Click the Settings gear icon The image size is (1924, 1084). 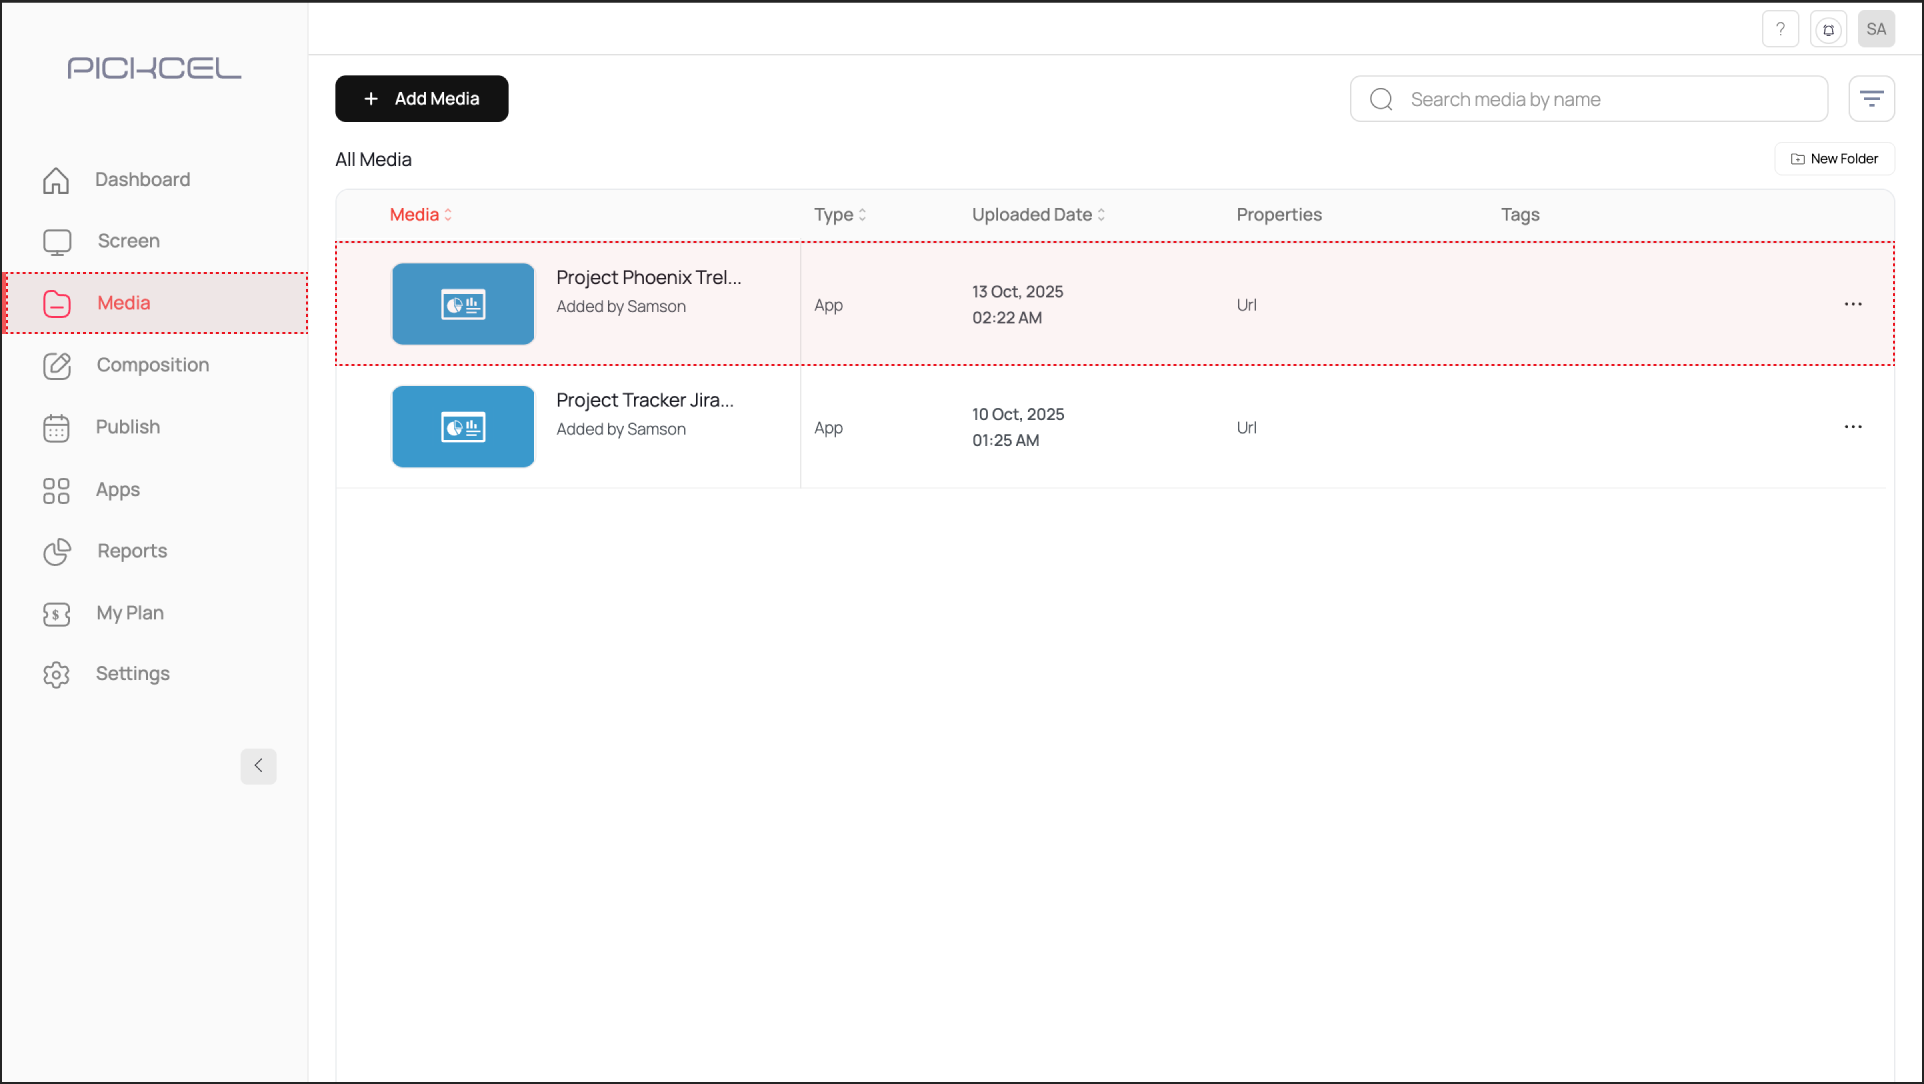(57, 675)
